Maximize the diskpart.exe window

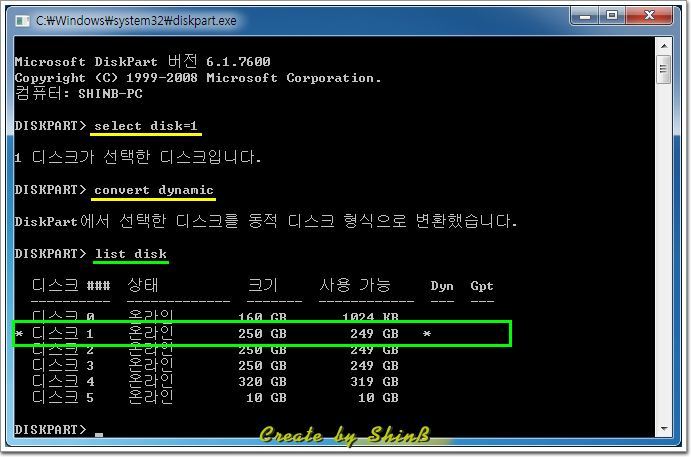pyautogui.click(x=612, y=16)
